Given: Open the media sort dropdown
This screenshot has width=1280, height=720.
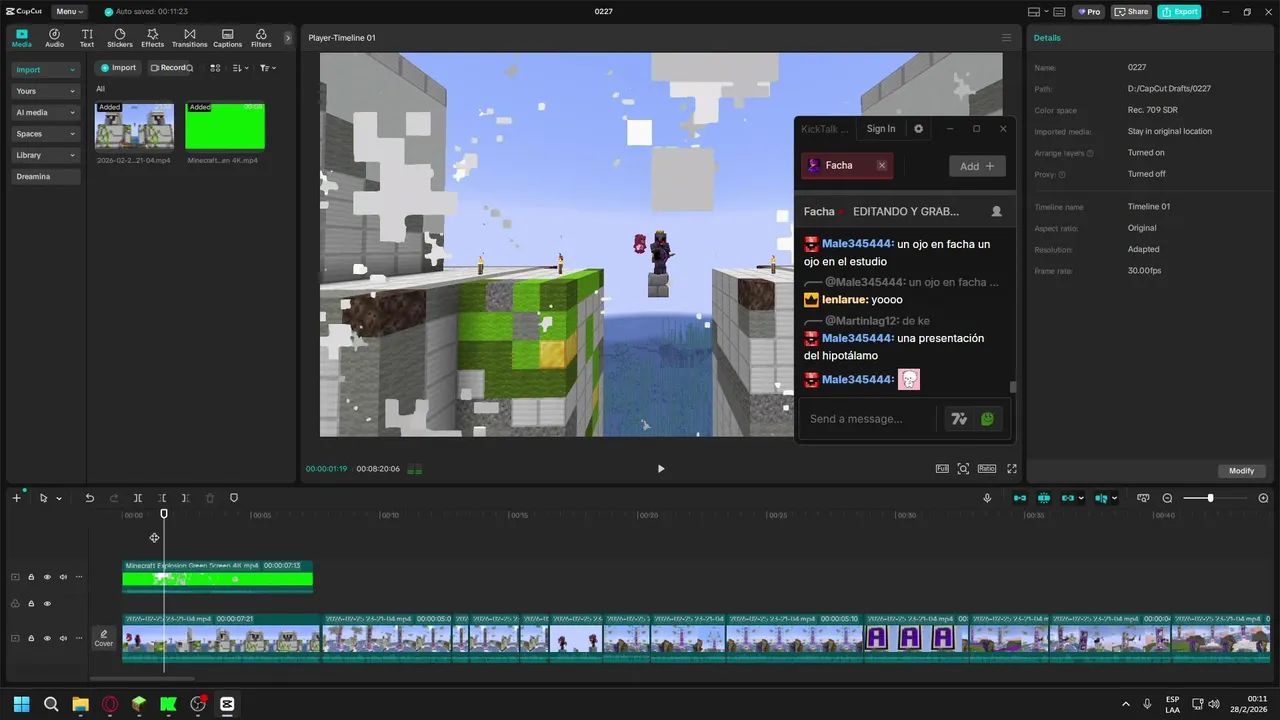Looking at the screenshot, I should point(240,68).
